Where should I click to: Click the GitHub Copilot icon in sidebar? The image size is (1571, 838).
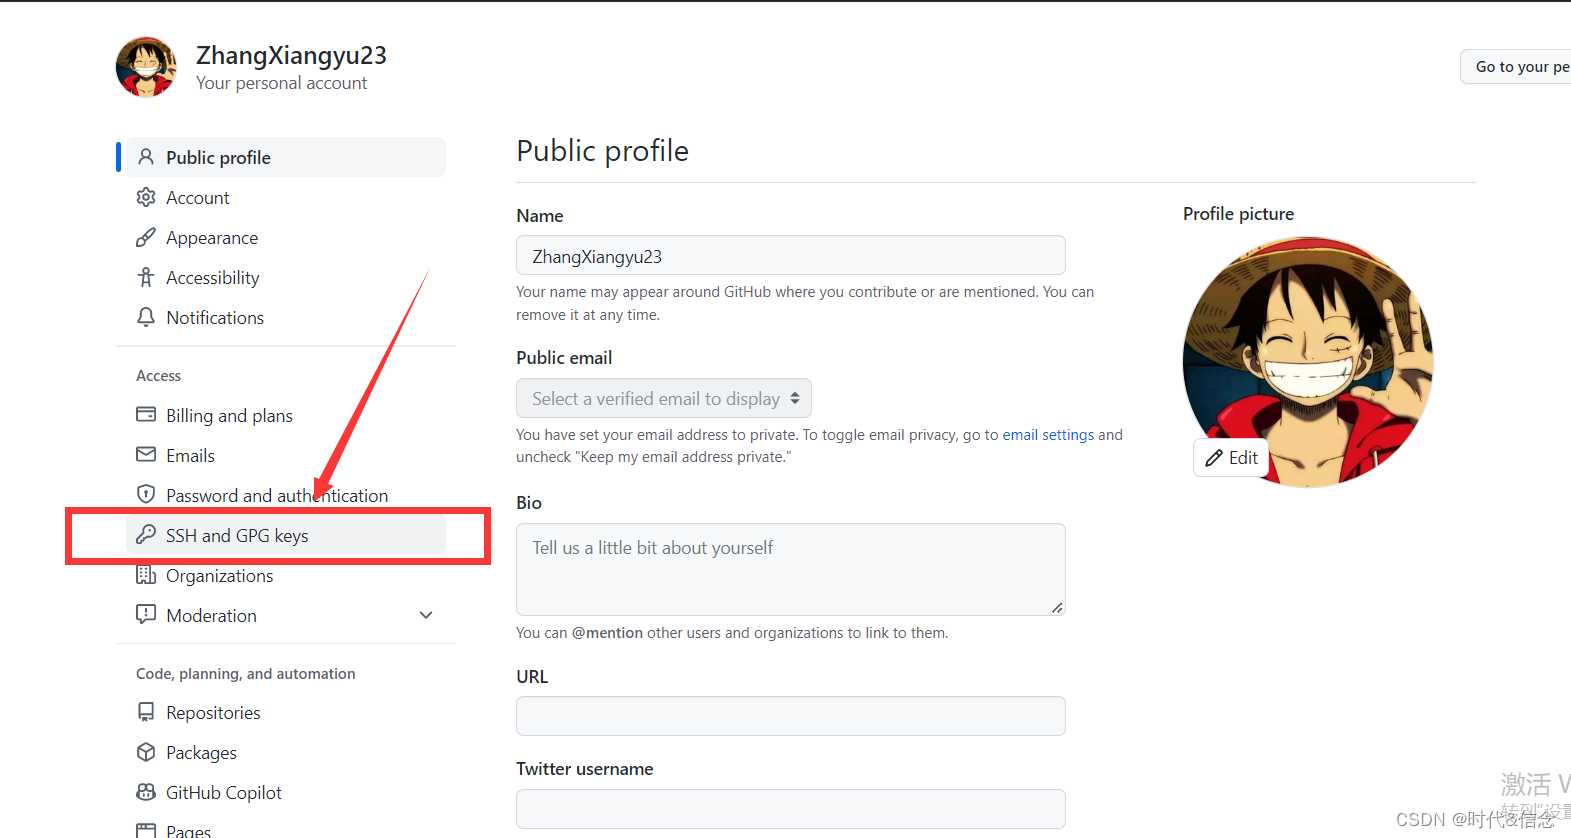(146, 792)
